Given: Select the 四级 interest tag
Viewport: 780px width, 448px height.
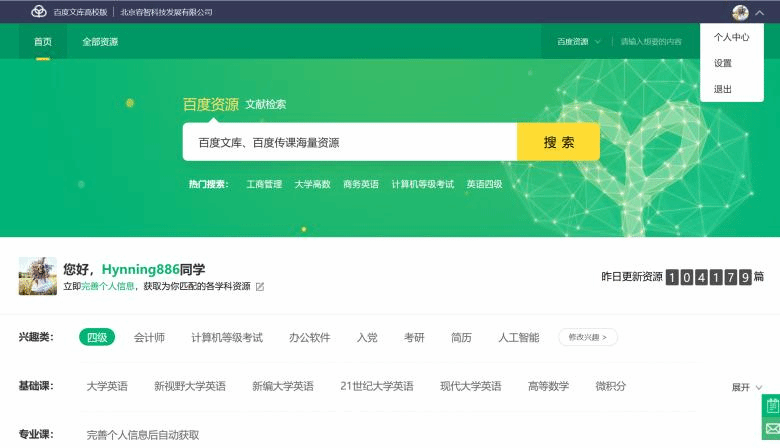Looking at the screenshot, I should pos(97,337).
